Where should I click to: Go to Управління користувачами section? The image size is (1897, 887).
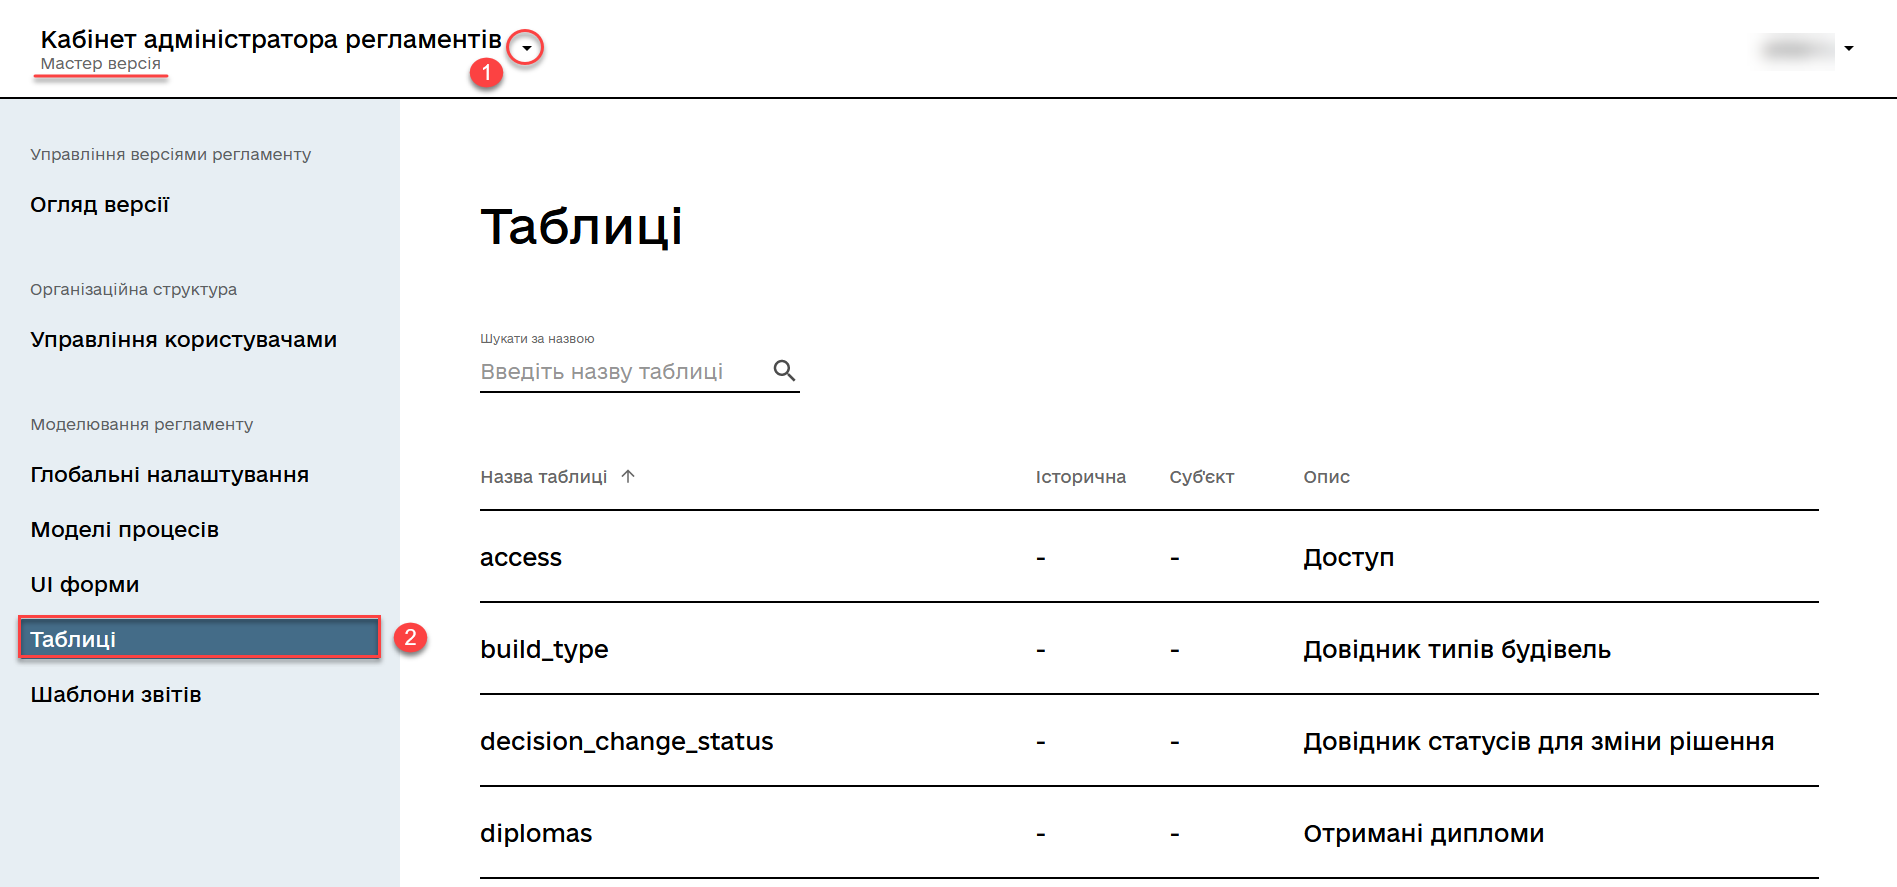tap(183, 340)
